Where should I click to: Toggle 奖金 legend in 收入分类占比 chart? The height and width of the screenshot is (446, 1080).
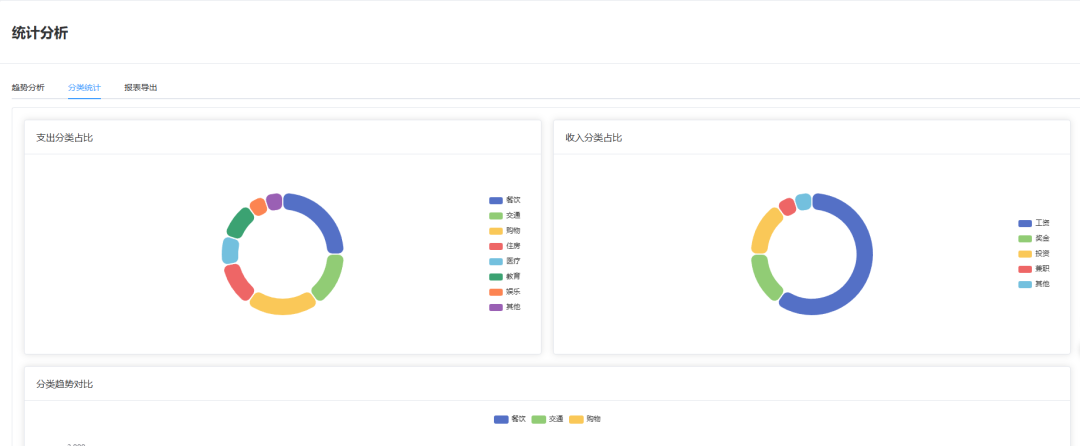click(1034, 238)
